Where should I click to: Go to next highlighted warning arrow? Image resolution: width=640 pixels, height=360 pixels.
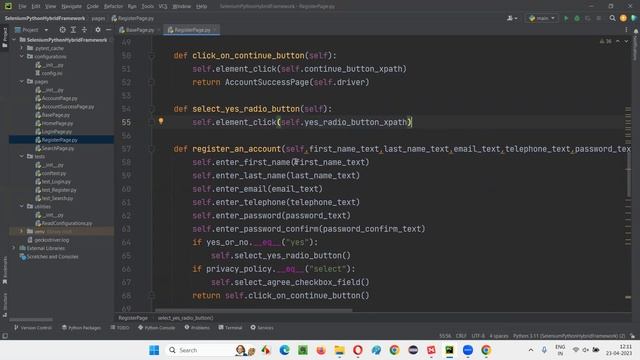pyautogui.click(x=626, y=41)
